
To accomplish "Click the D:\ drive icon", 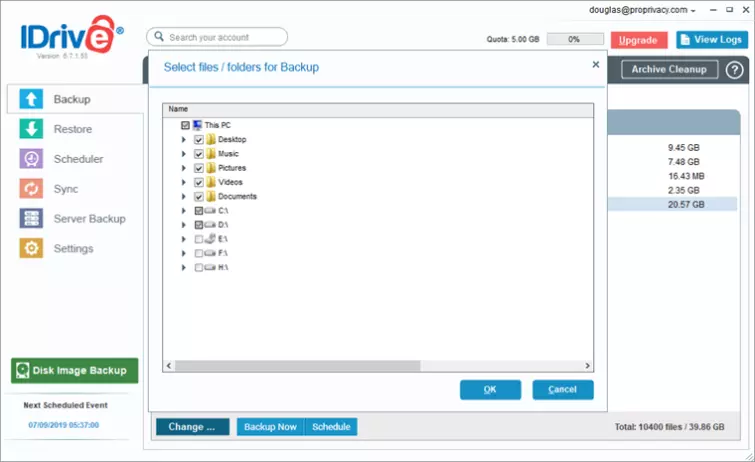I will pos(210,224).
